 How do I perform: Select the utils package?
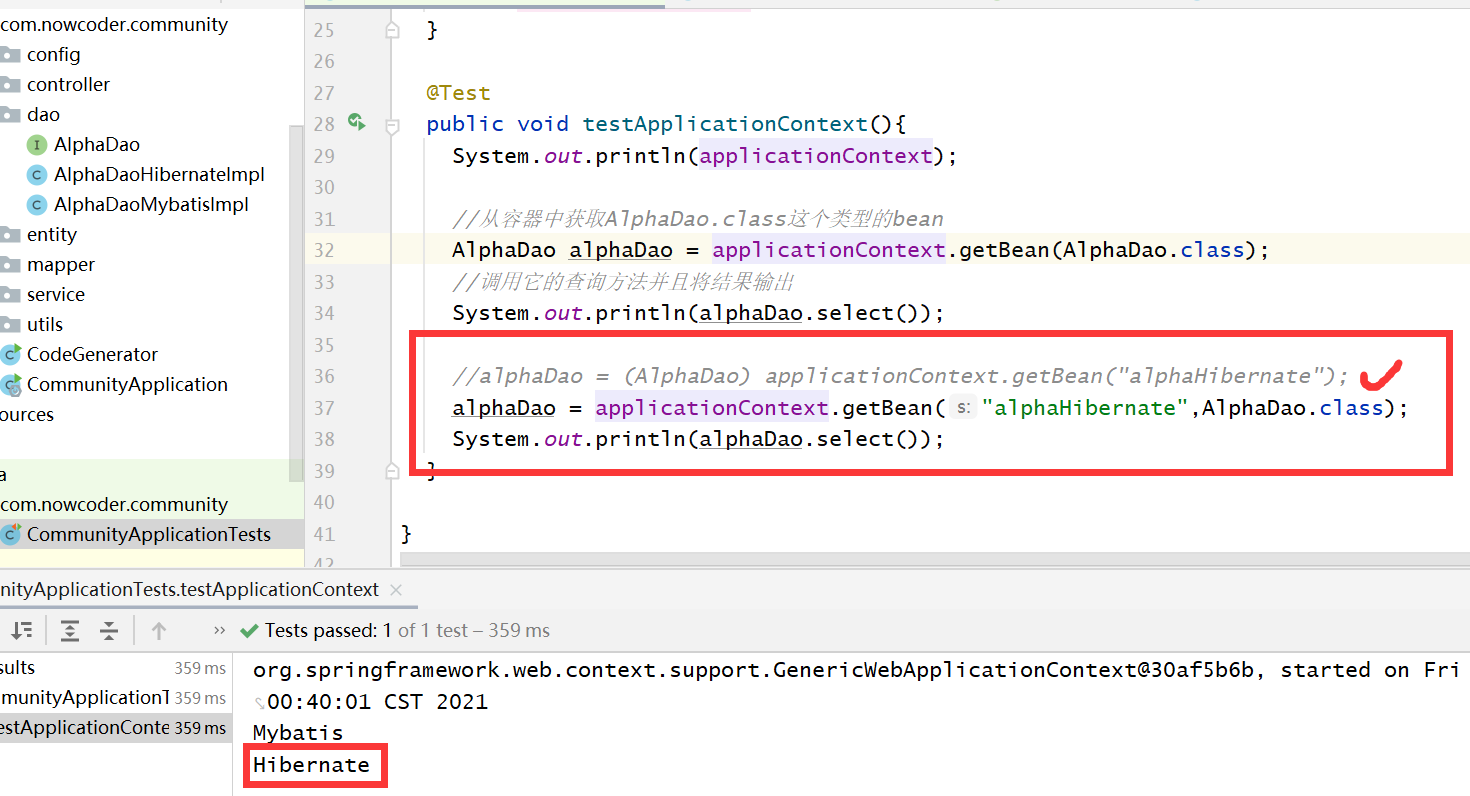45,325
